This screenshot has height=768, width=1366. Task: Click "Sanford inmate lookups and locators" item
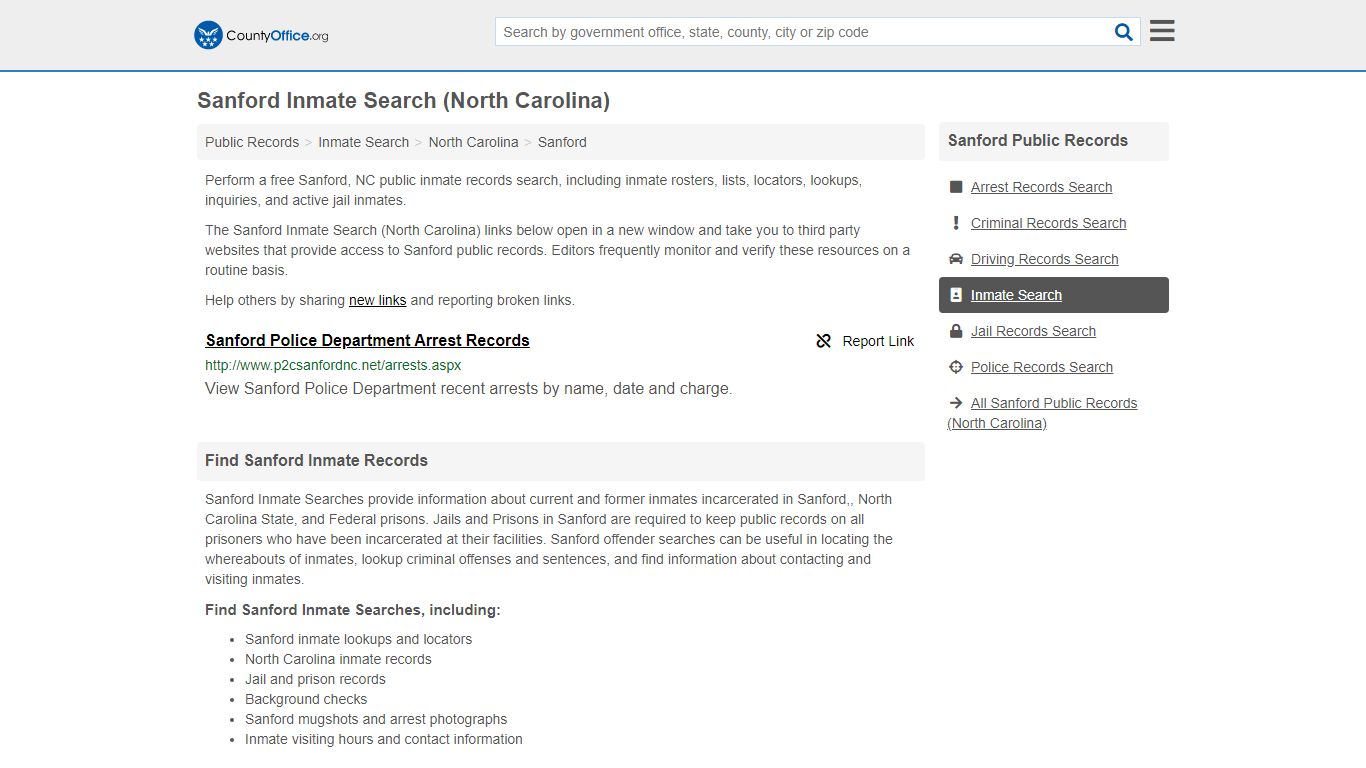(358, 639)
